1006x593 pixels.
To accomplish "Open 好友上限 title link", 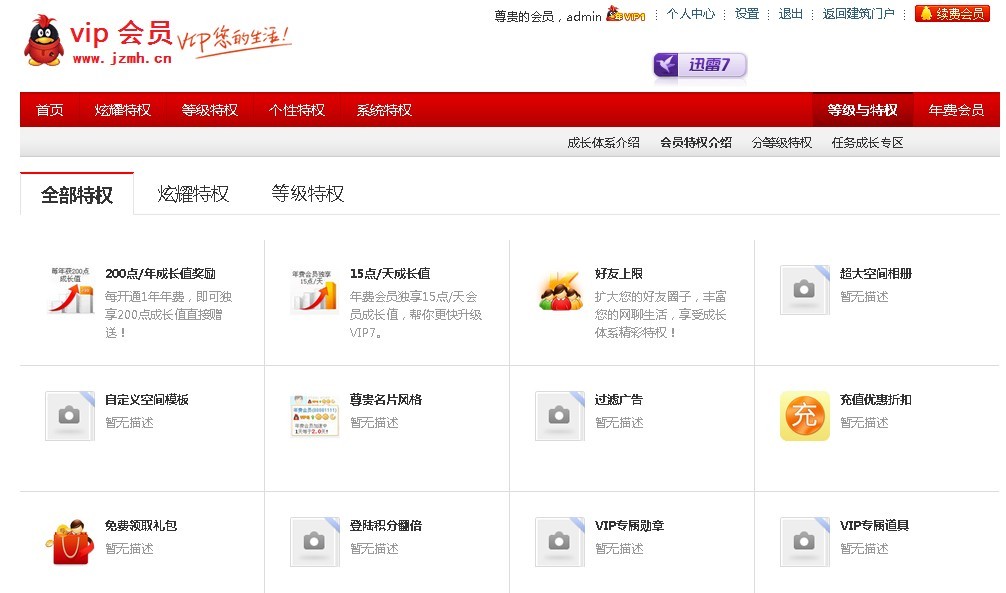I will pos(618,273).
